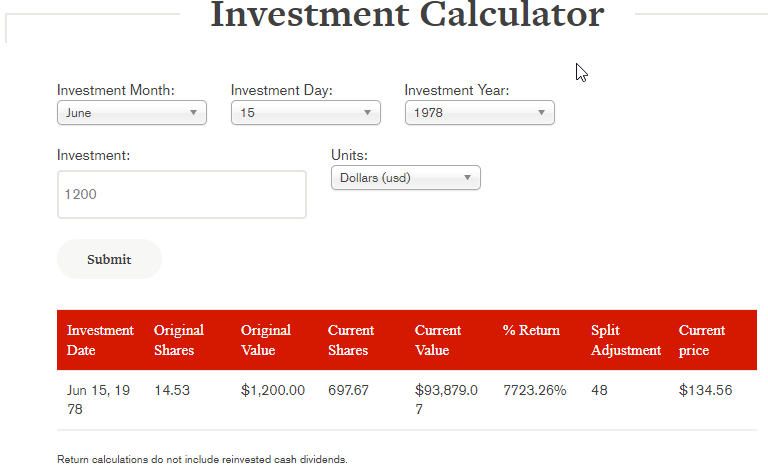Open the Investment Month dropdown

[x=131, y=113]
